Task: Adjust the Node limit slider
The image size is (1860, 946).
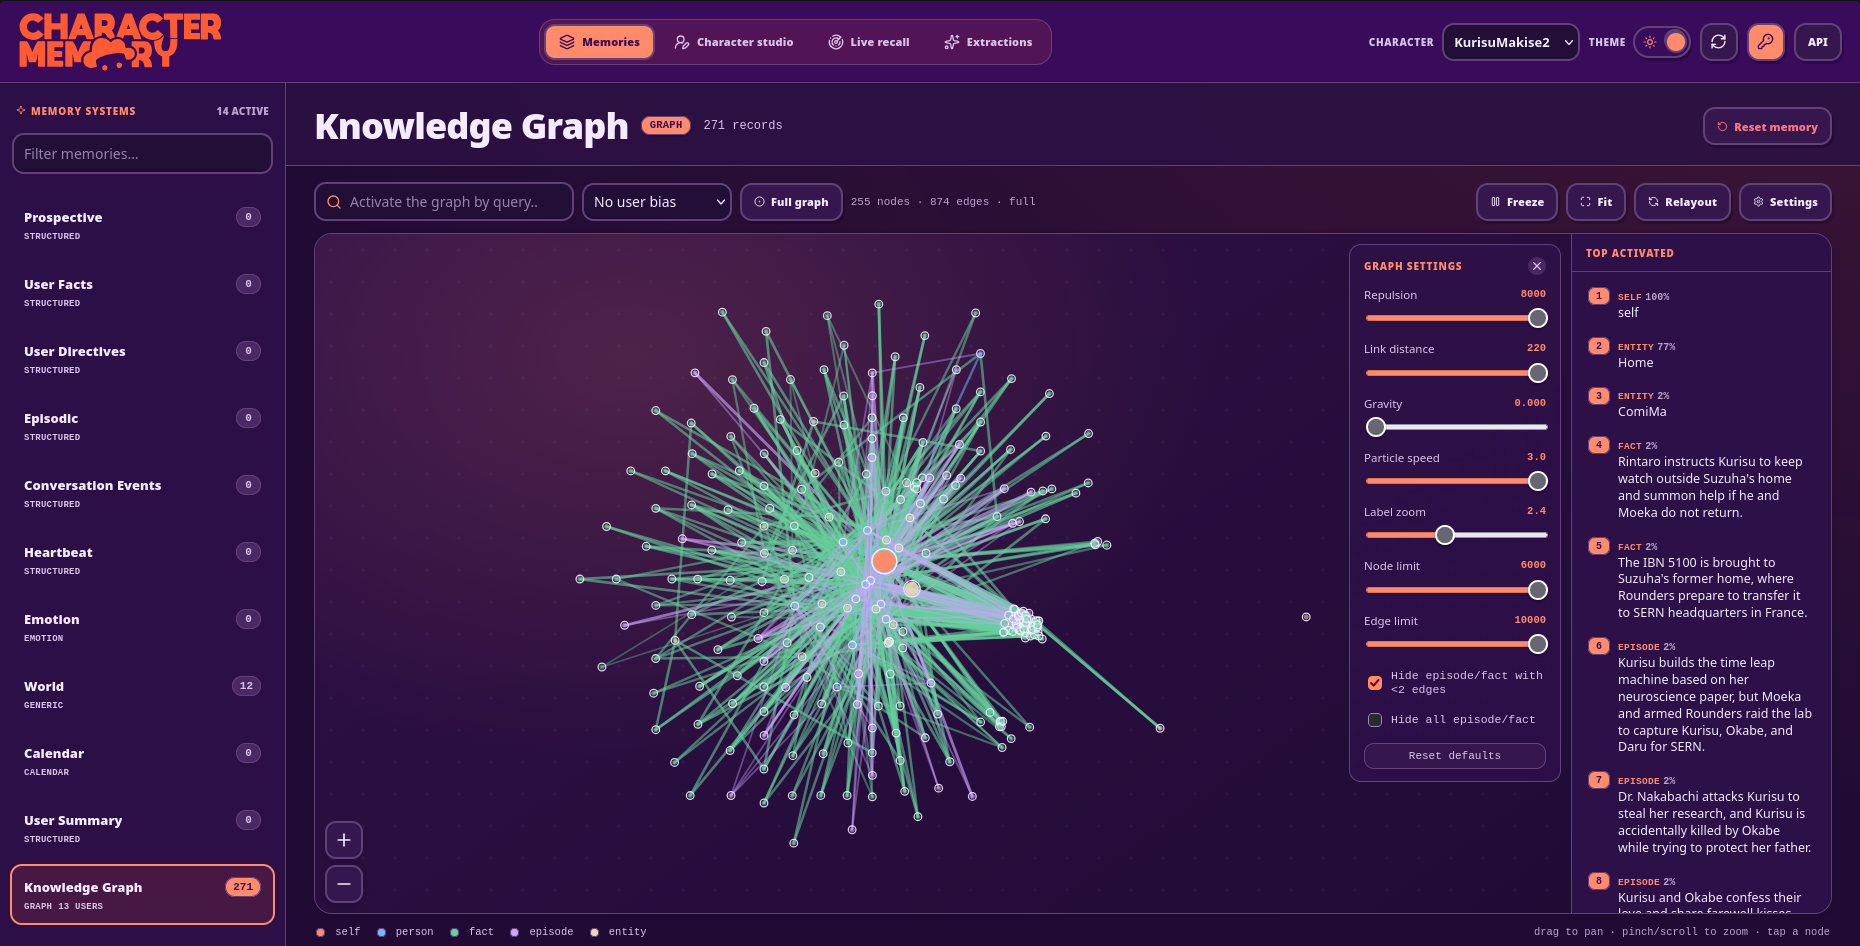Action: pos(1456,590)
